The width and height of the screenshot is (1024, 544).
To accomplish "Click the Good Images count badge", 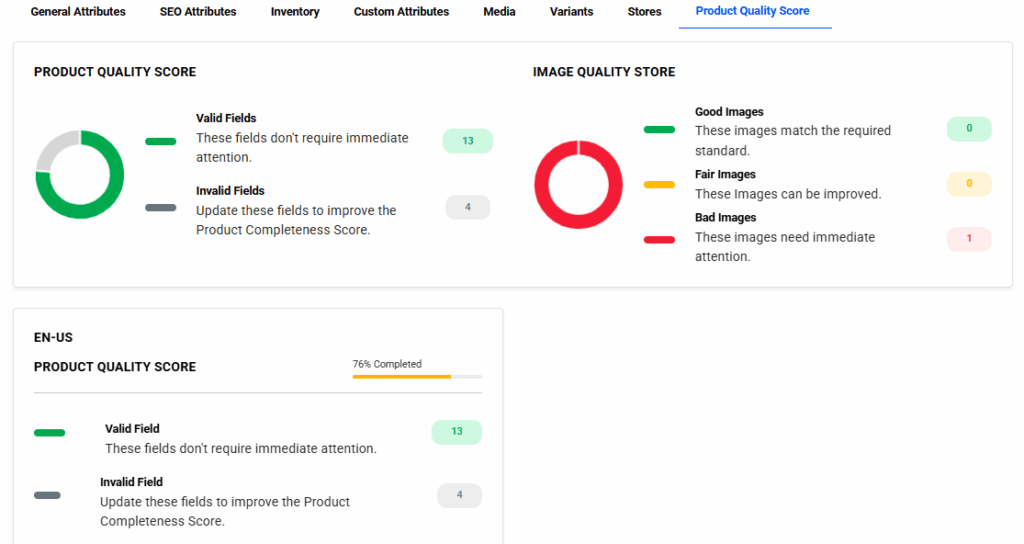I will pyautogui.click(x=968, y=129).
